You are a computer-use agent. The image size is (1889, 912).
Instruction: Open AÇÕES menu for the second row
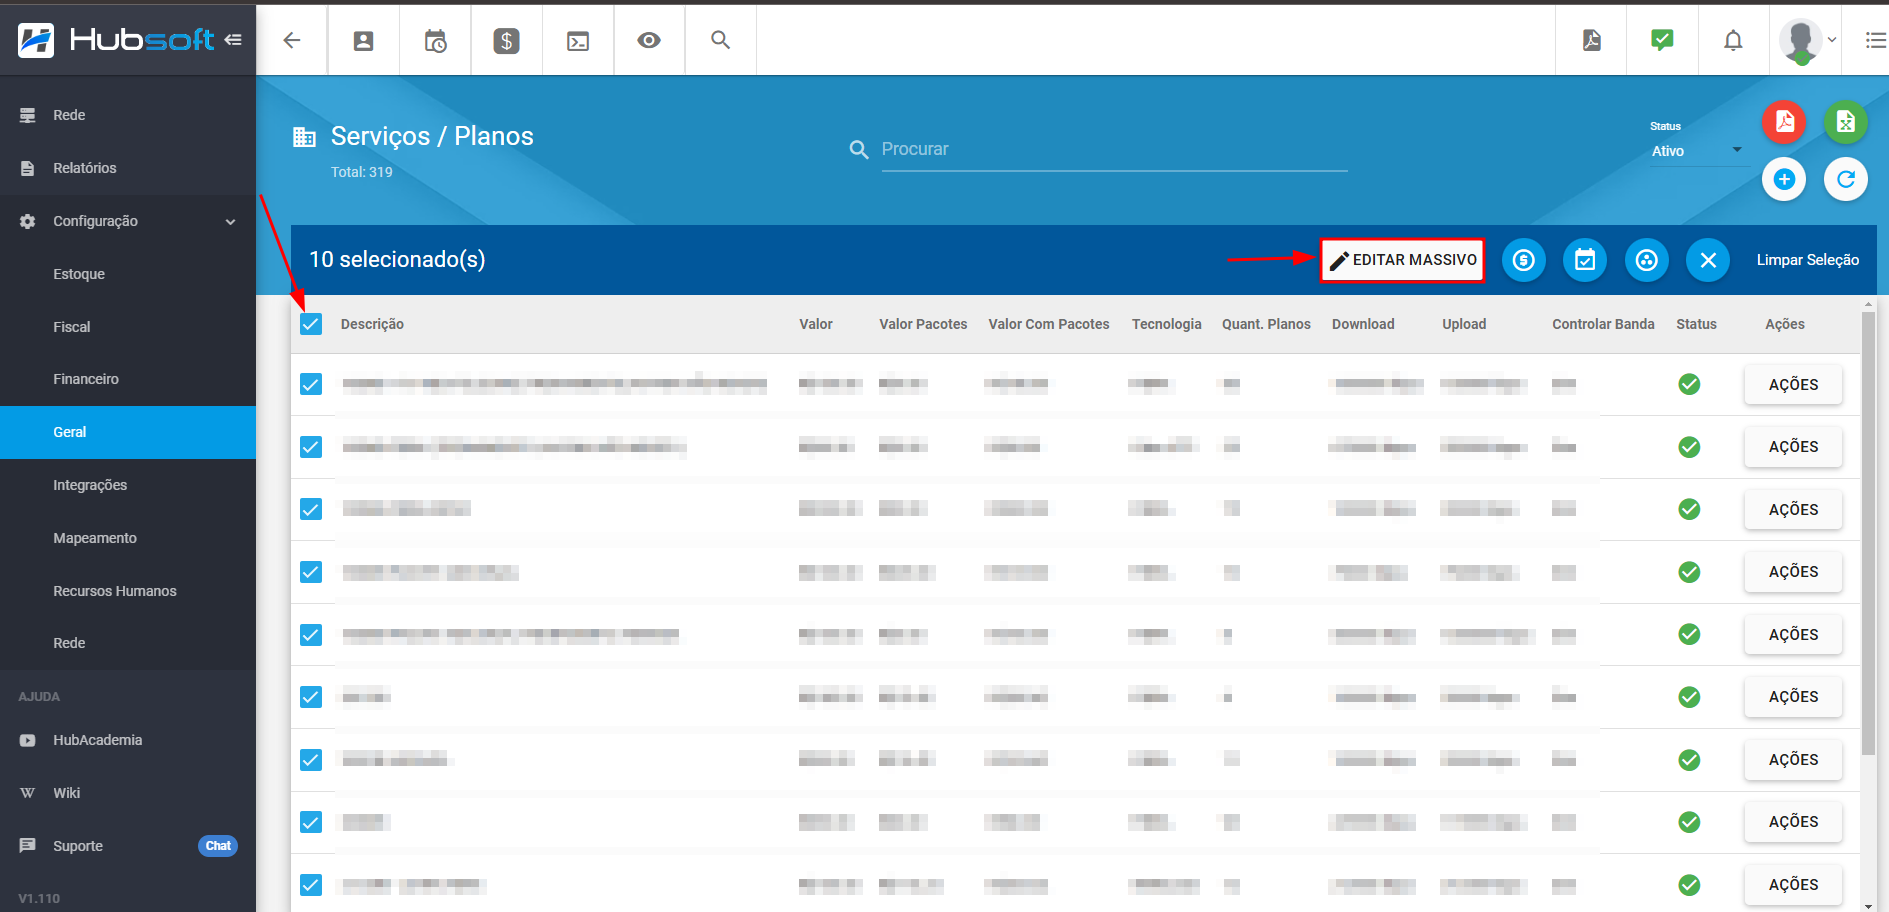point(1793,447)
